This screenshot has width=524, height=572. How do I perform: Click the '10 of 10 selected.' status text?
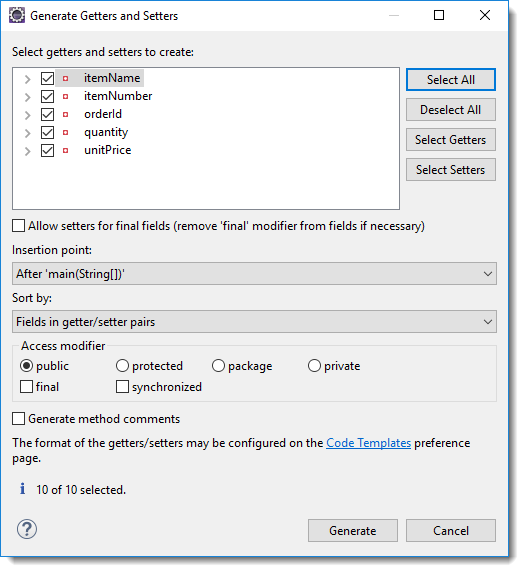pyautogui.click(x=81, y=490)
